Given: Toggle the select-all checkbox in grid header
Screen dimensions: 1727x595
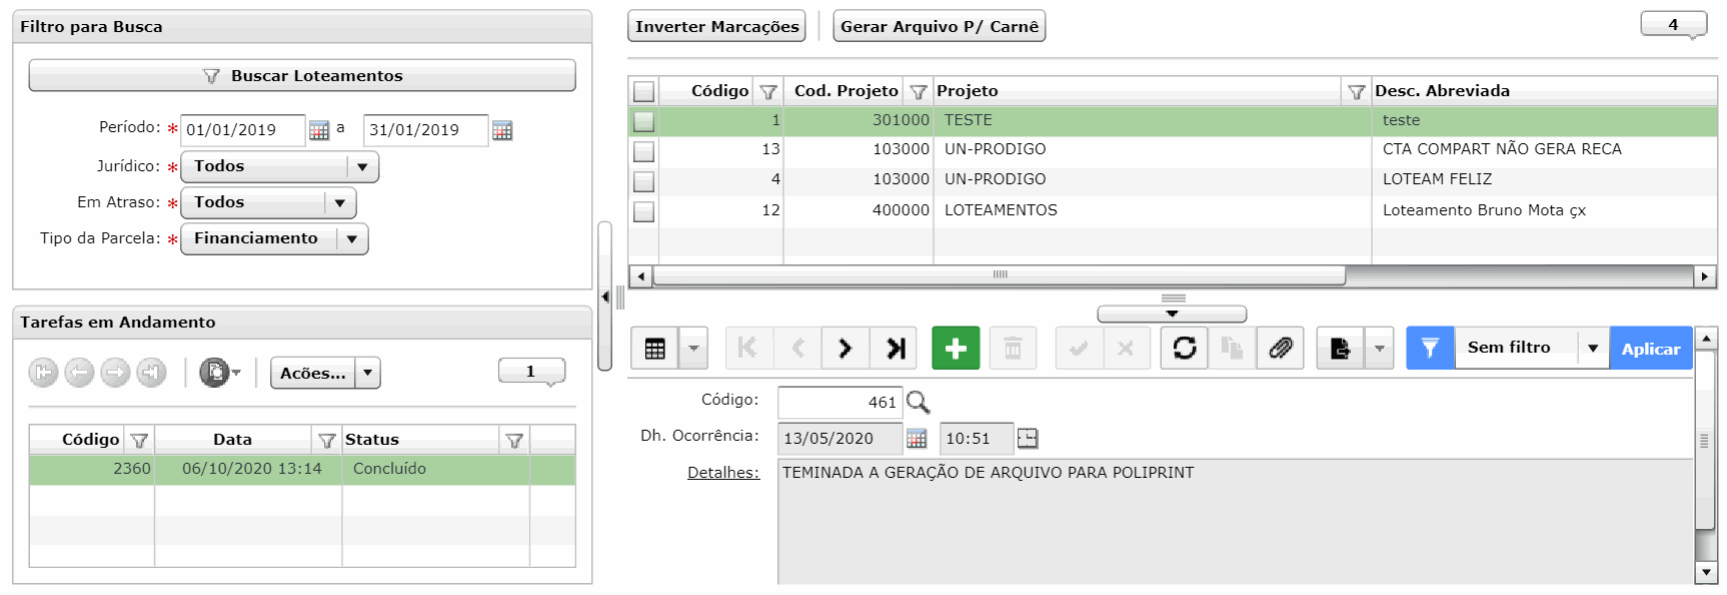Looking at the screenshot, I should (644, 91).
